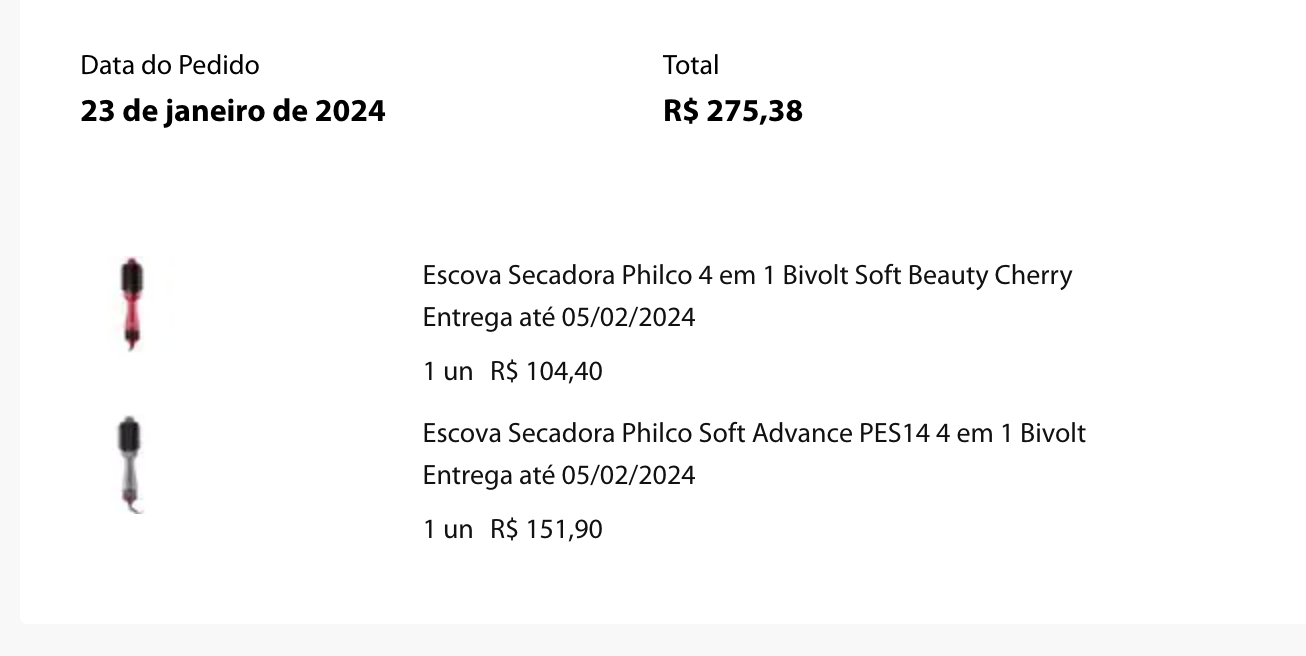Viewport: 1306px width, 656px height.
Task: Click the "PES14" model code text
Action: point(894,433)
